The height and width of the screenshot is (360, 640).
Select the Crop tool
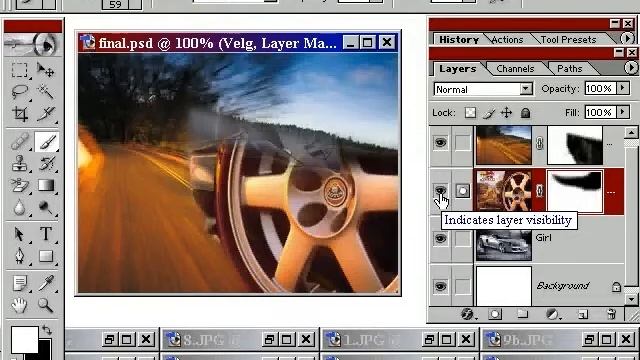[x=19, y=114]
